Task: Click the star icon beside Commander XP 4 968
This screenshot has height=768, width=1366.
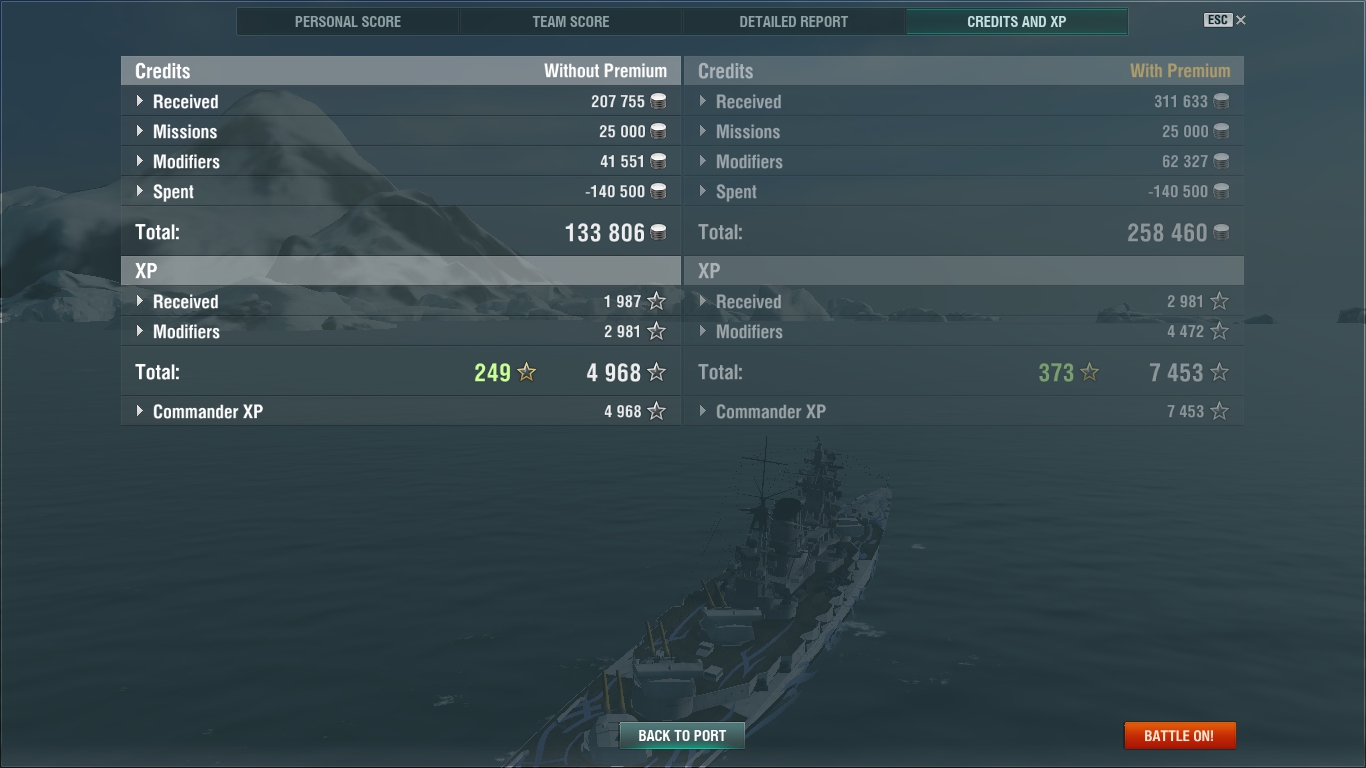Action: [x=656, y=411]
